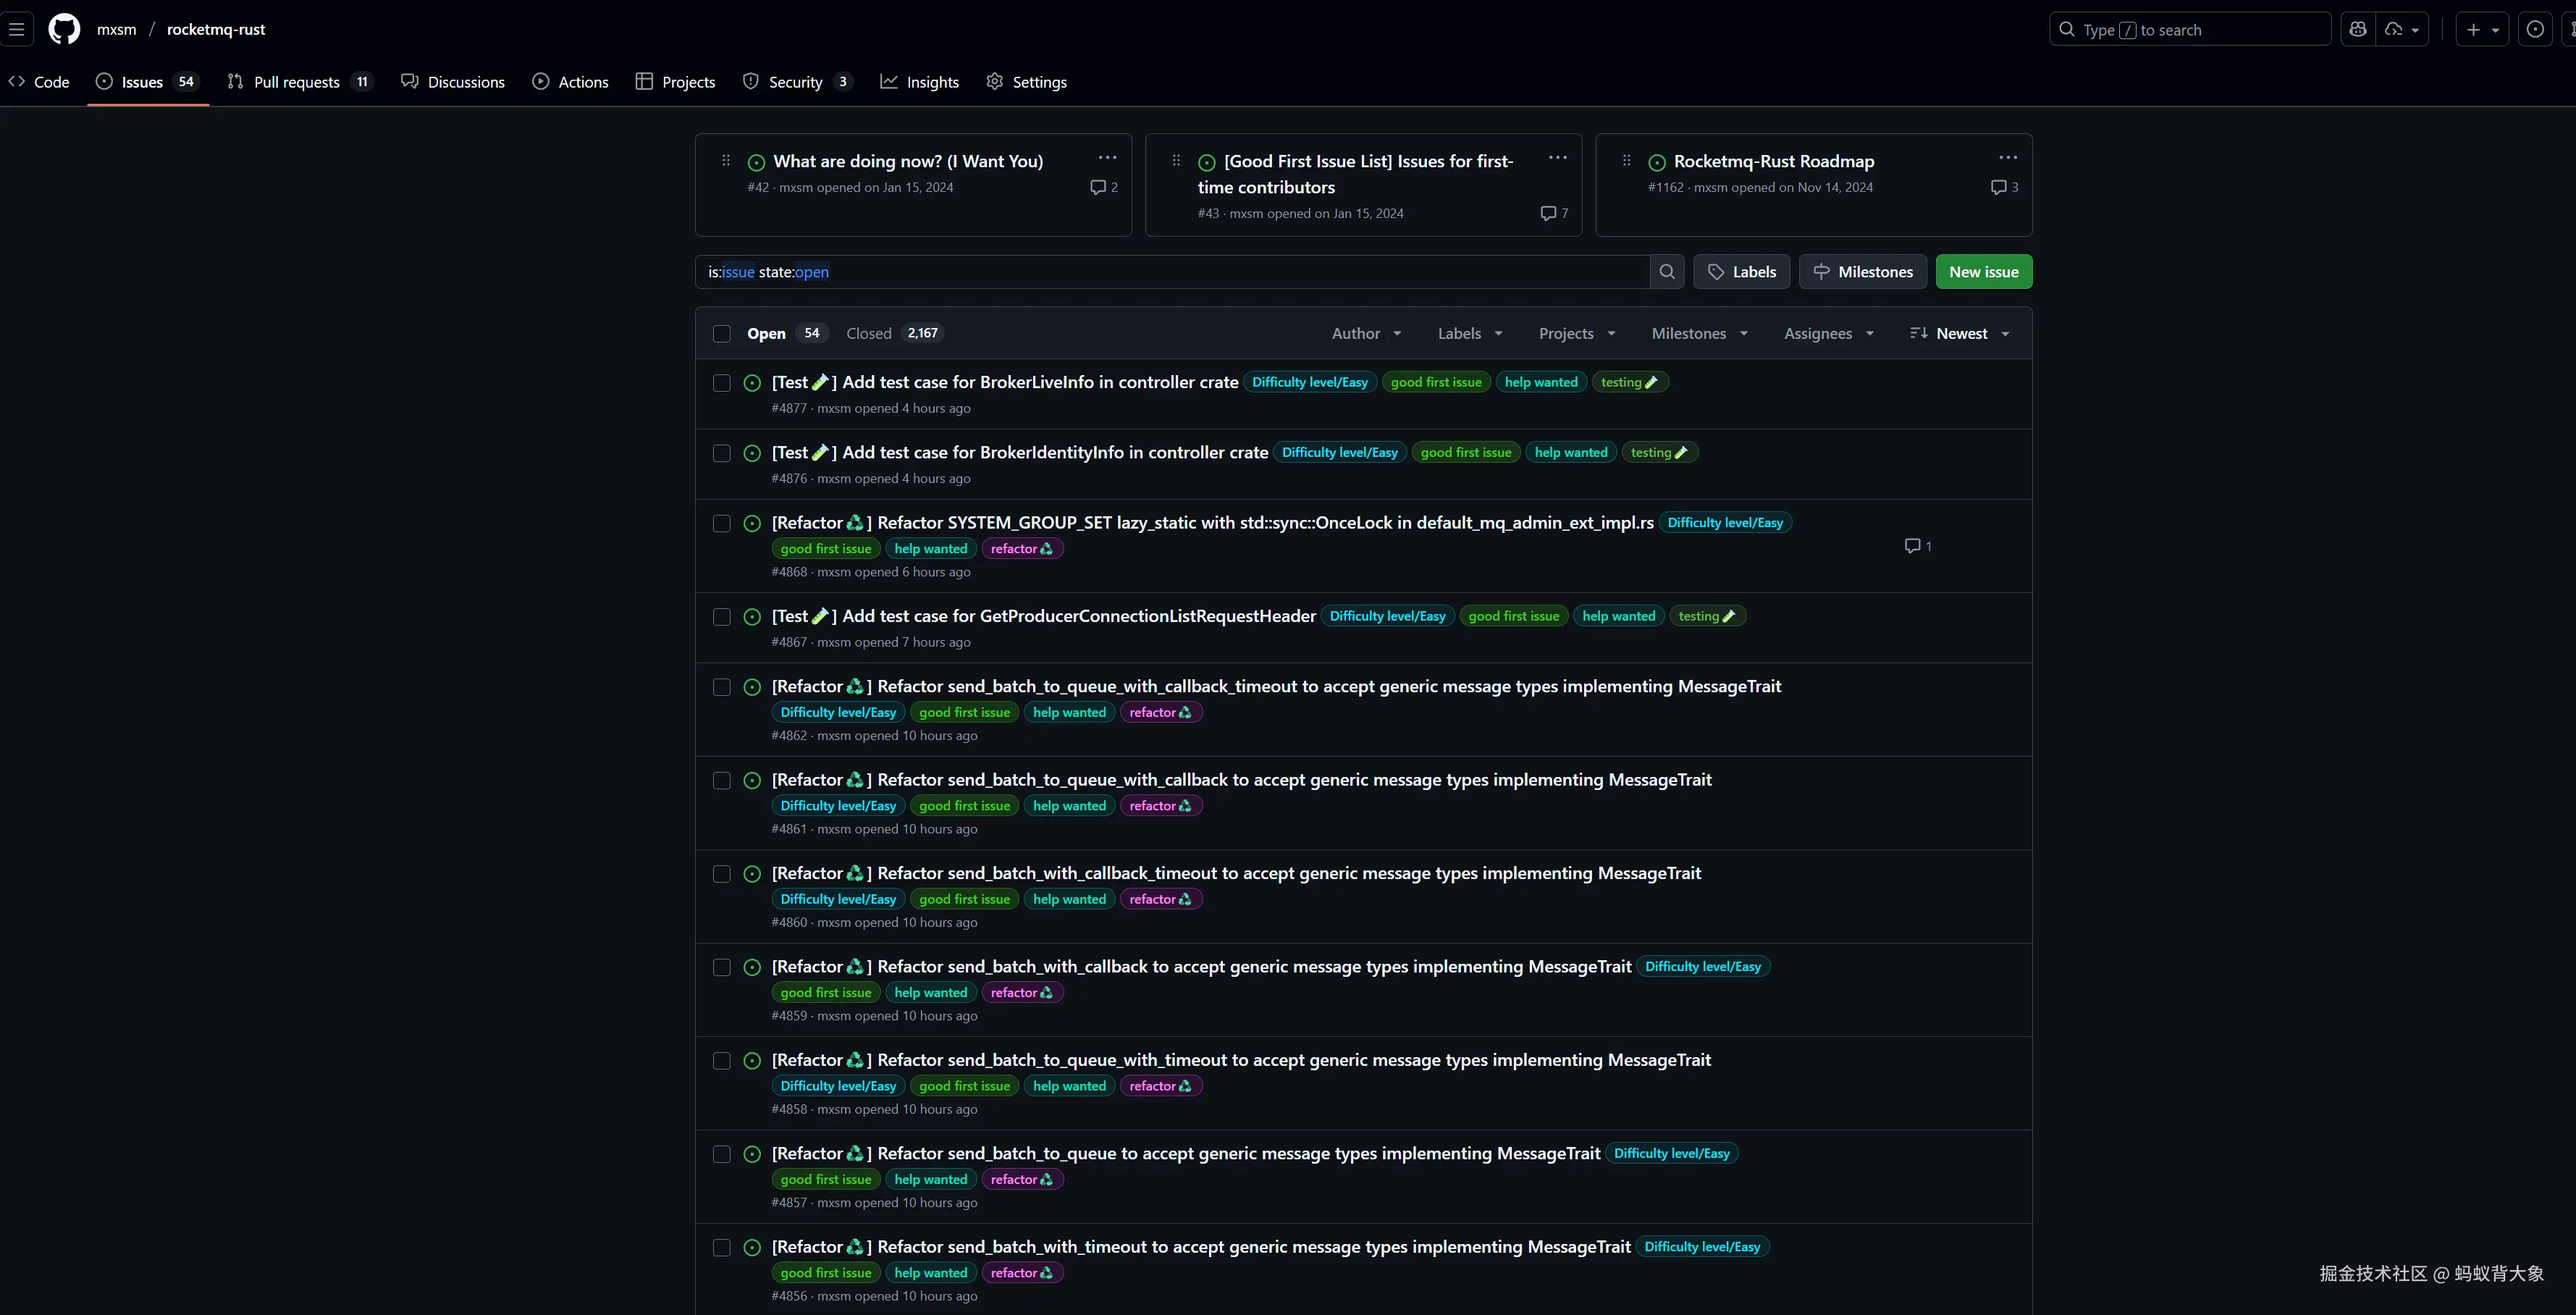Viewport: 2576px width, 1315px height.
Task: Select the checkbox for the GetProducerConnectionListRequestHeader issue
Action: coord(722,617)
